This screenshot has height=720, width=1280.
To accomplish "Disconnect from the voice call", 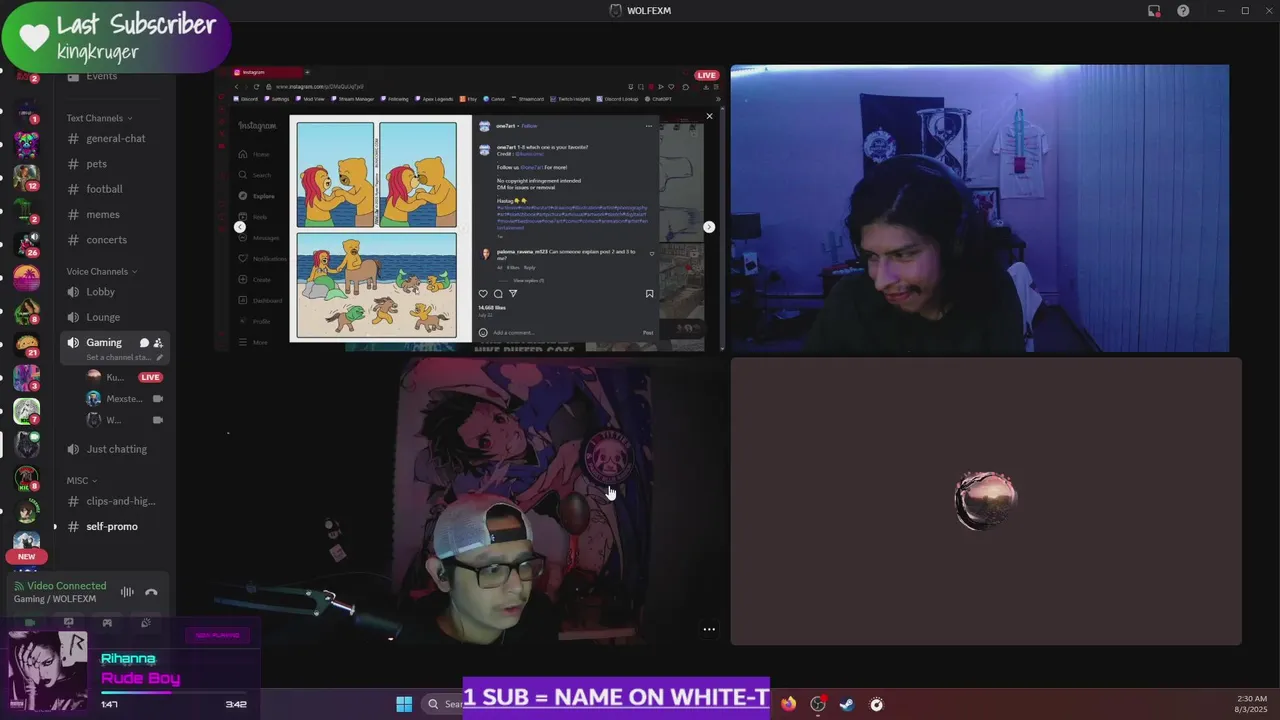I will [151, 592].
